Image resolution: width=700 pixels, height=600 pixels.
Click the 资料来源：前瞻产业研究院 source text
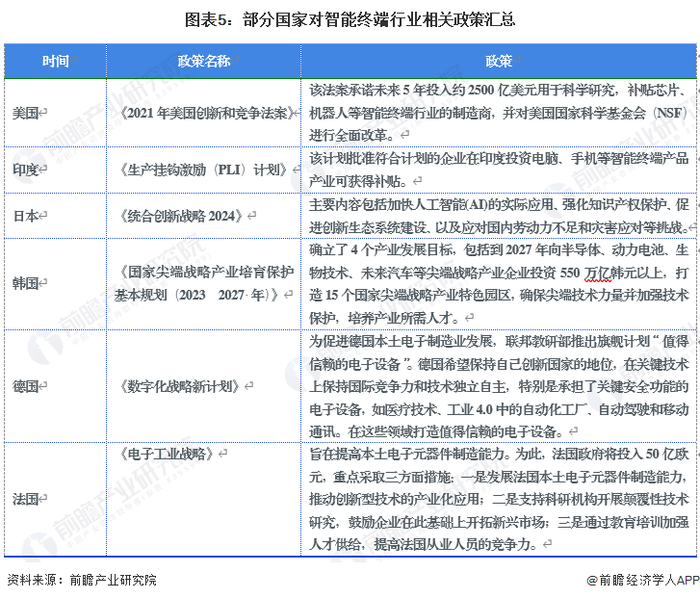point(82,580)
